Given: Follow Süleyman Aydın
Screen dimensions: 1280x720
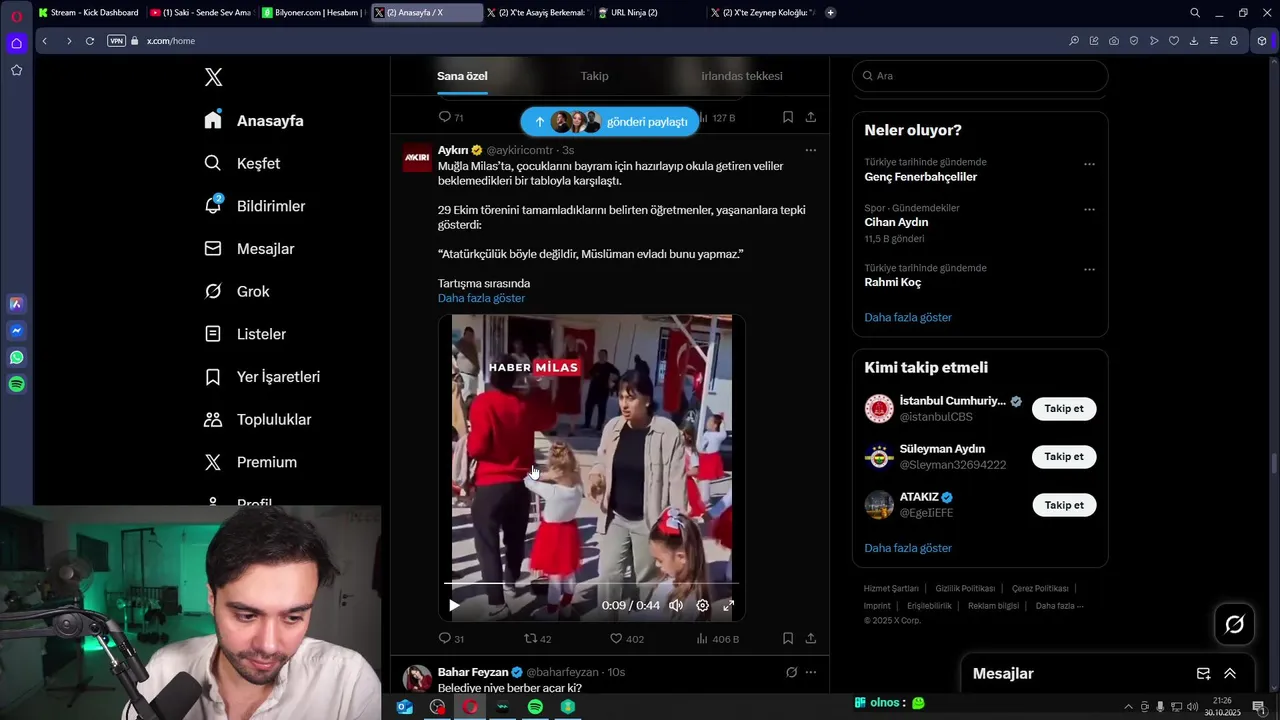Looking at the screenshot, I should click(x=1064, y=457).
